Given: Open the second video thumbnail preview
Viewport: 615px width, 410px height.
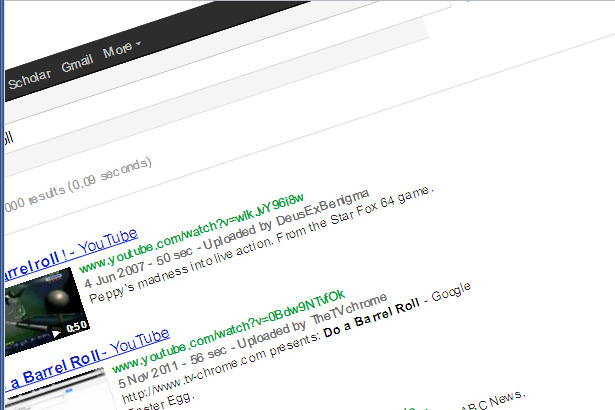Looking at the screenshot, I should pyautogui.click(x=59, y=389).
